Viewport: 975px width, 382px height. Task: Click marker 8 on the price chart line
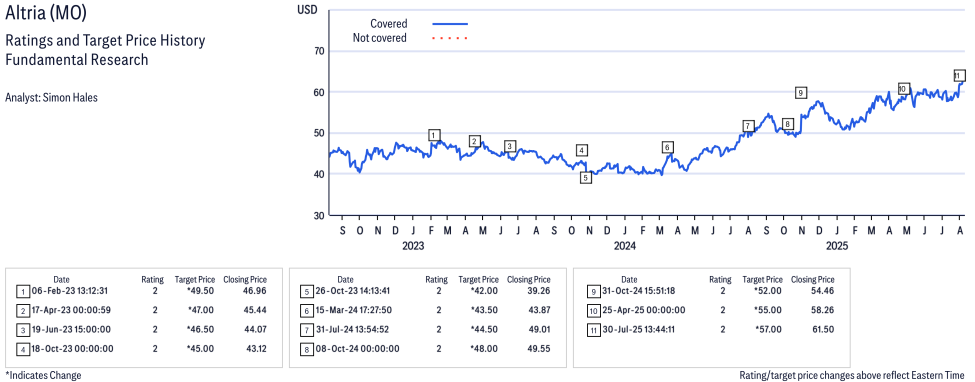click(x=788, y=124)
